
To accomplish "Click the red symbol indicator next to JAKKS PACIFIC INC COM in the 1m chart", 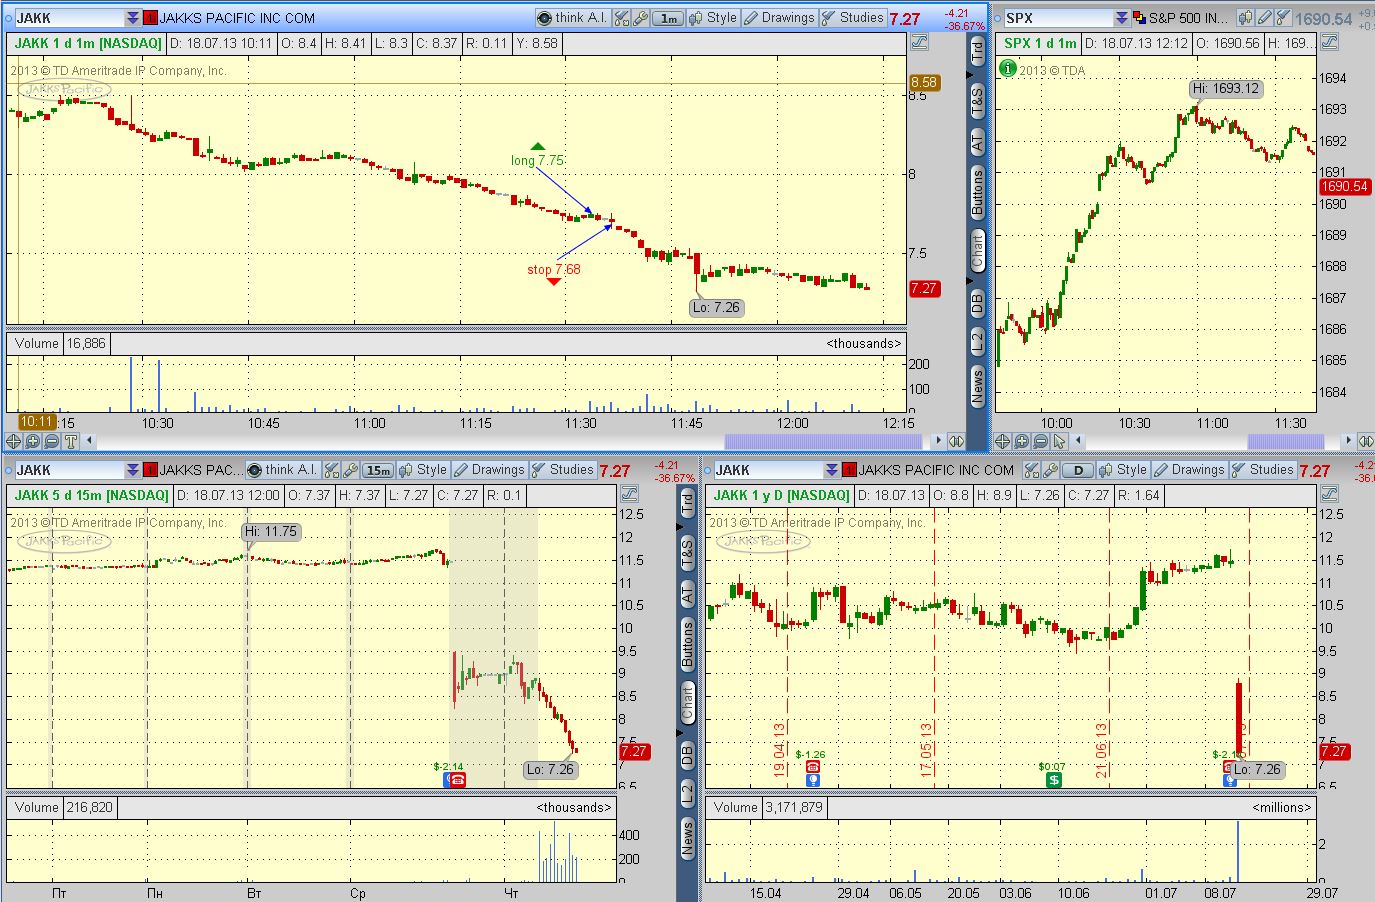I will point(150,18).
